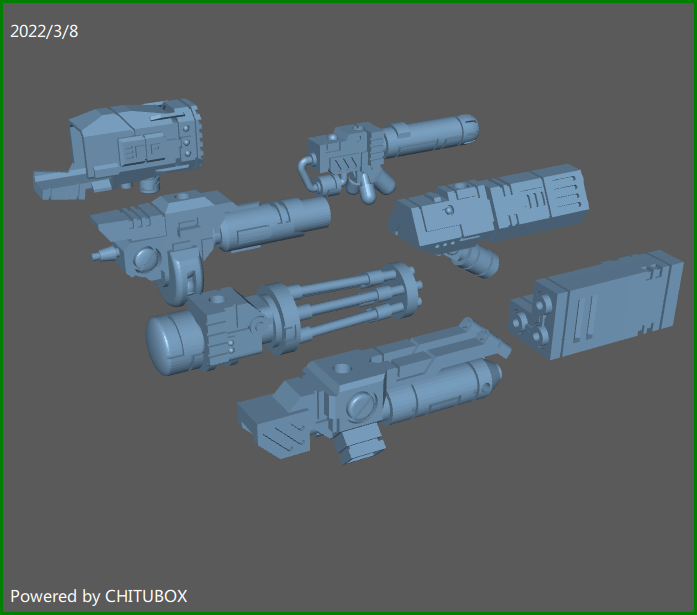Click the three rivets on the housing model

[187, 141]
